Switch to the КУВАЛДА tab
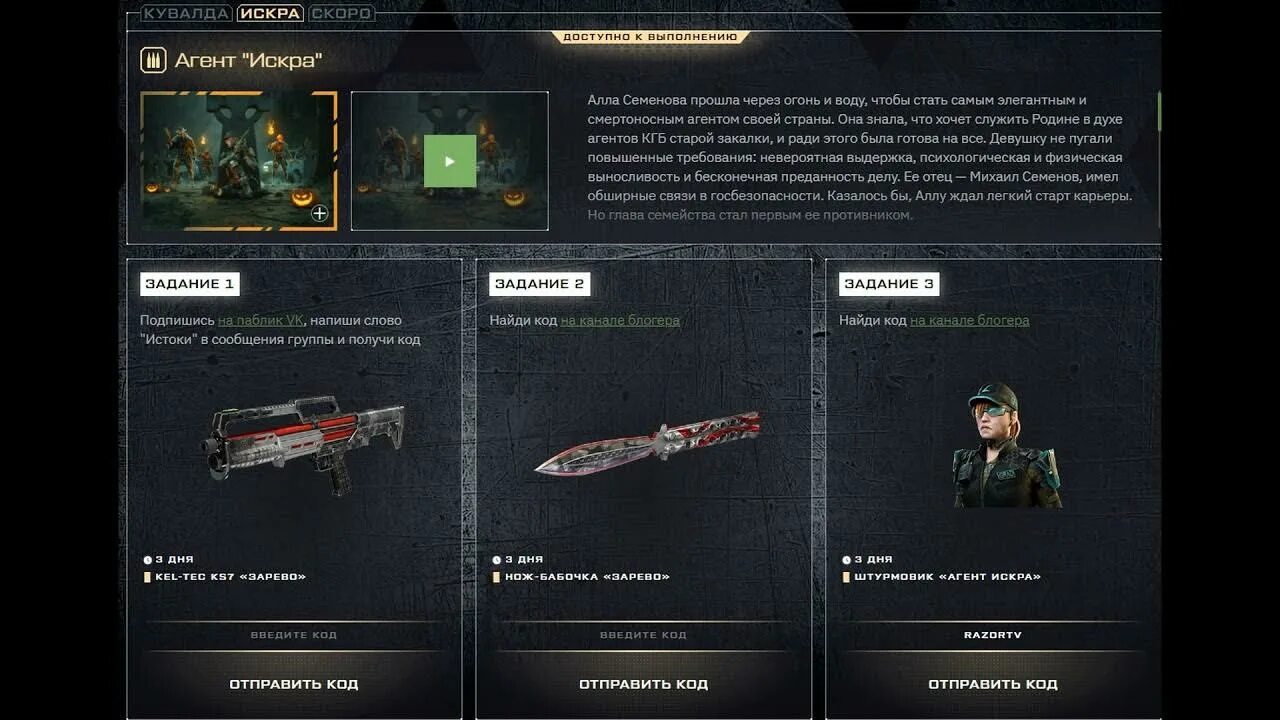This screenshot has width=1280, height=720. [186, 13]
